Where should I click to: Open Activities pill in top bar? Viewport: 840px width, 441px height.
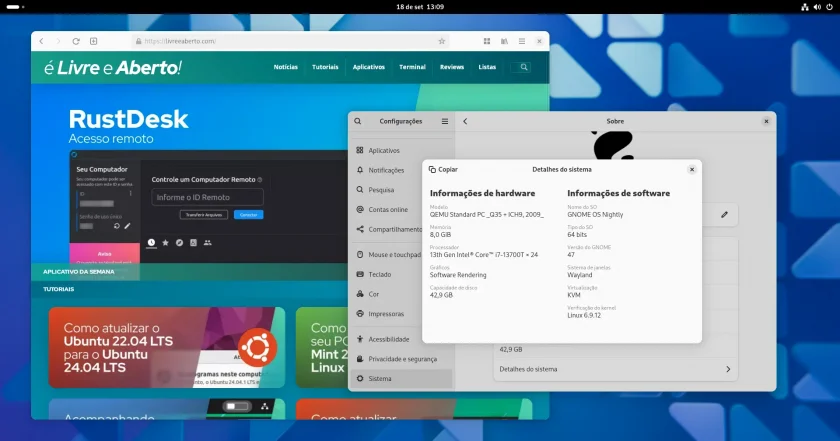[x=13, y=7]
